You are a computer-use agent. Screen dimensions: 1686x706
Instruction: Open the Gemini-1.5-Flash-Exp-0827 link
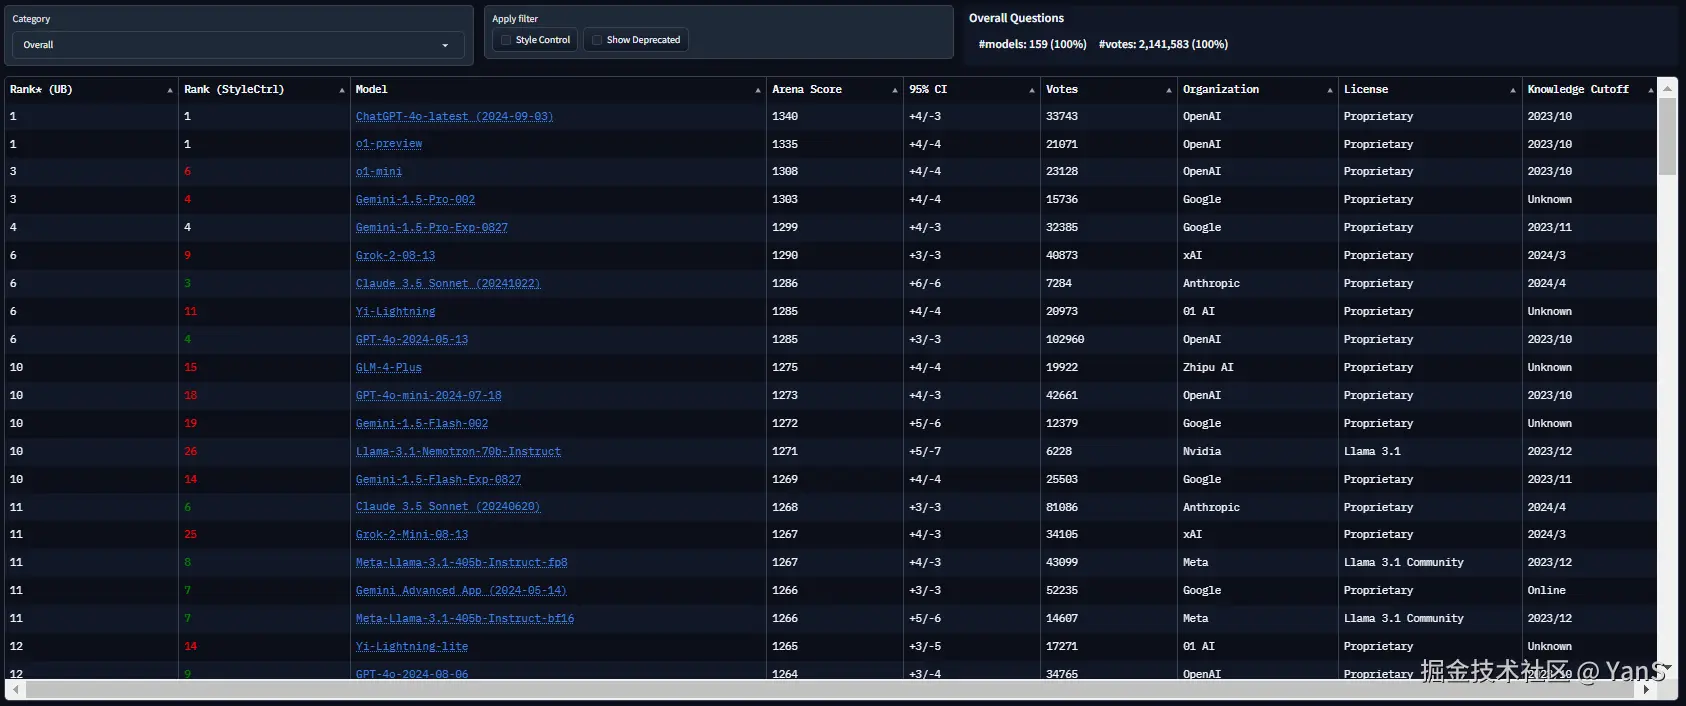(438, 480)
